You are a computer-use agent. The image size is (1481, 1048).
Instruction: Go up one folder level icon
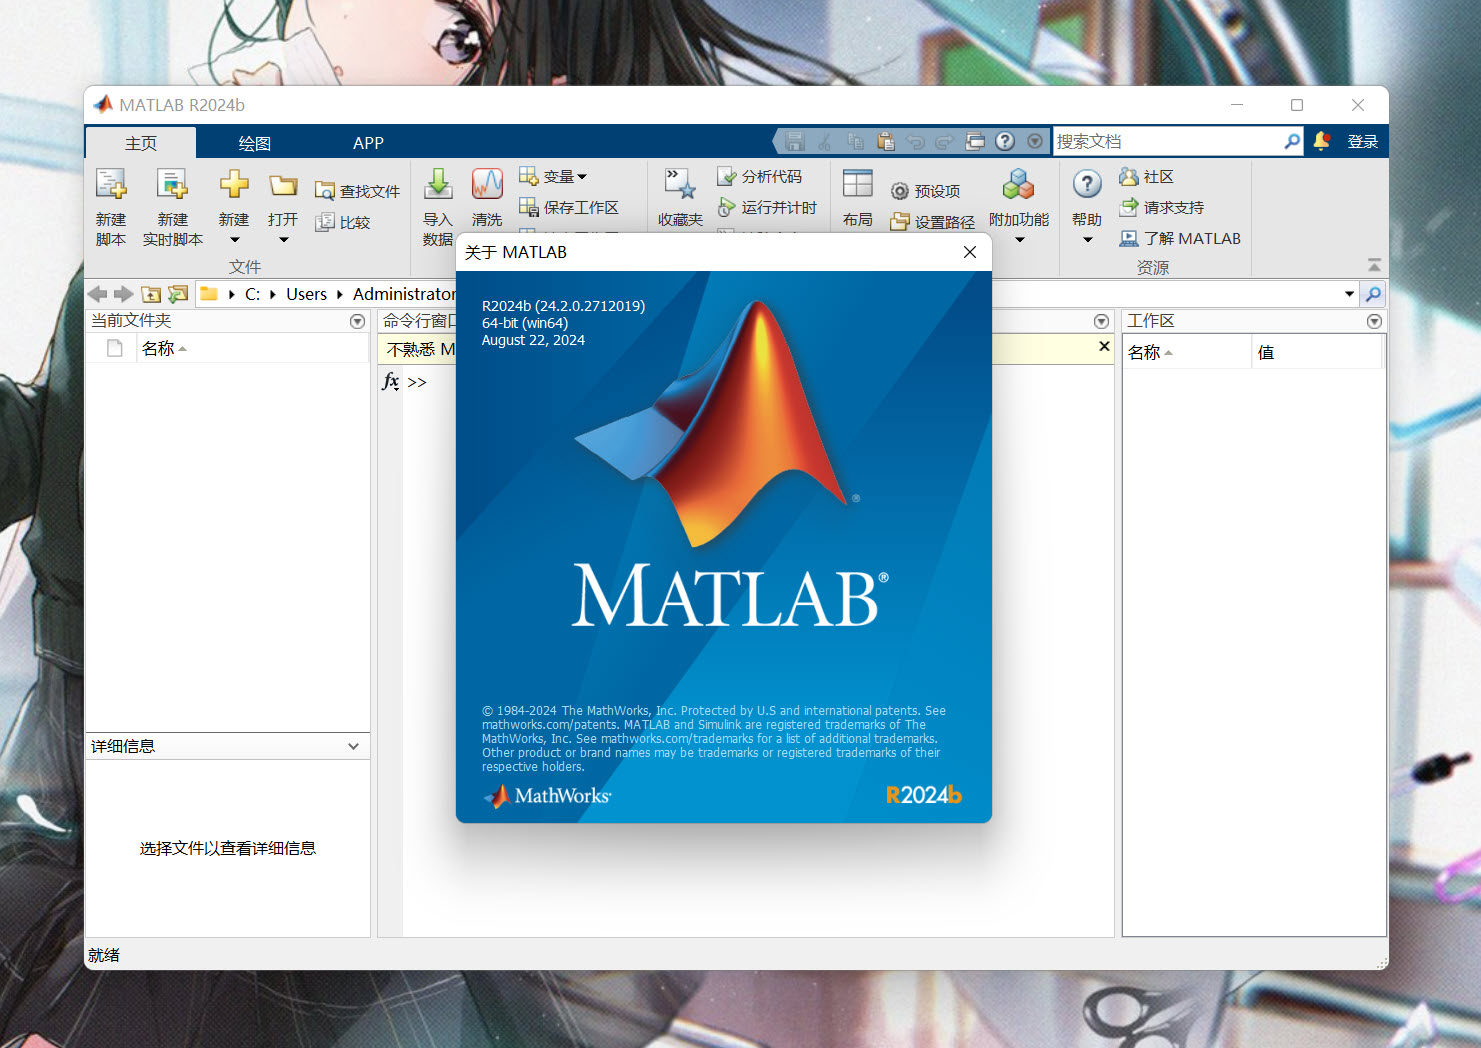(x=151, y=294)
